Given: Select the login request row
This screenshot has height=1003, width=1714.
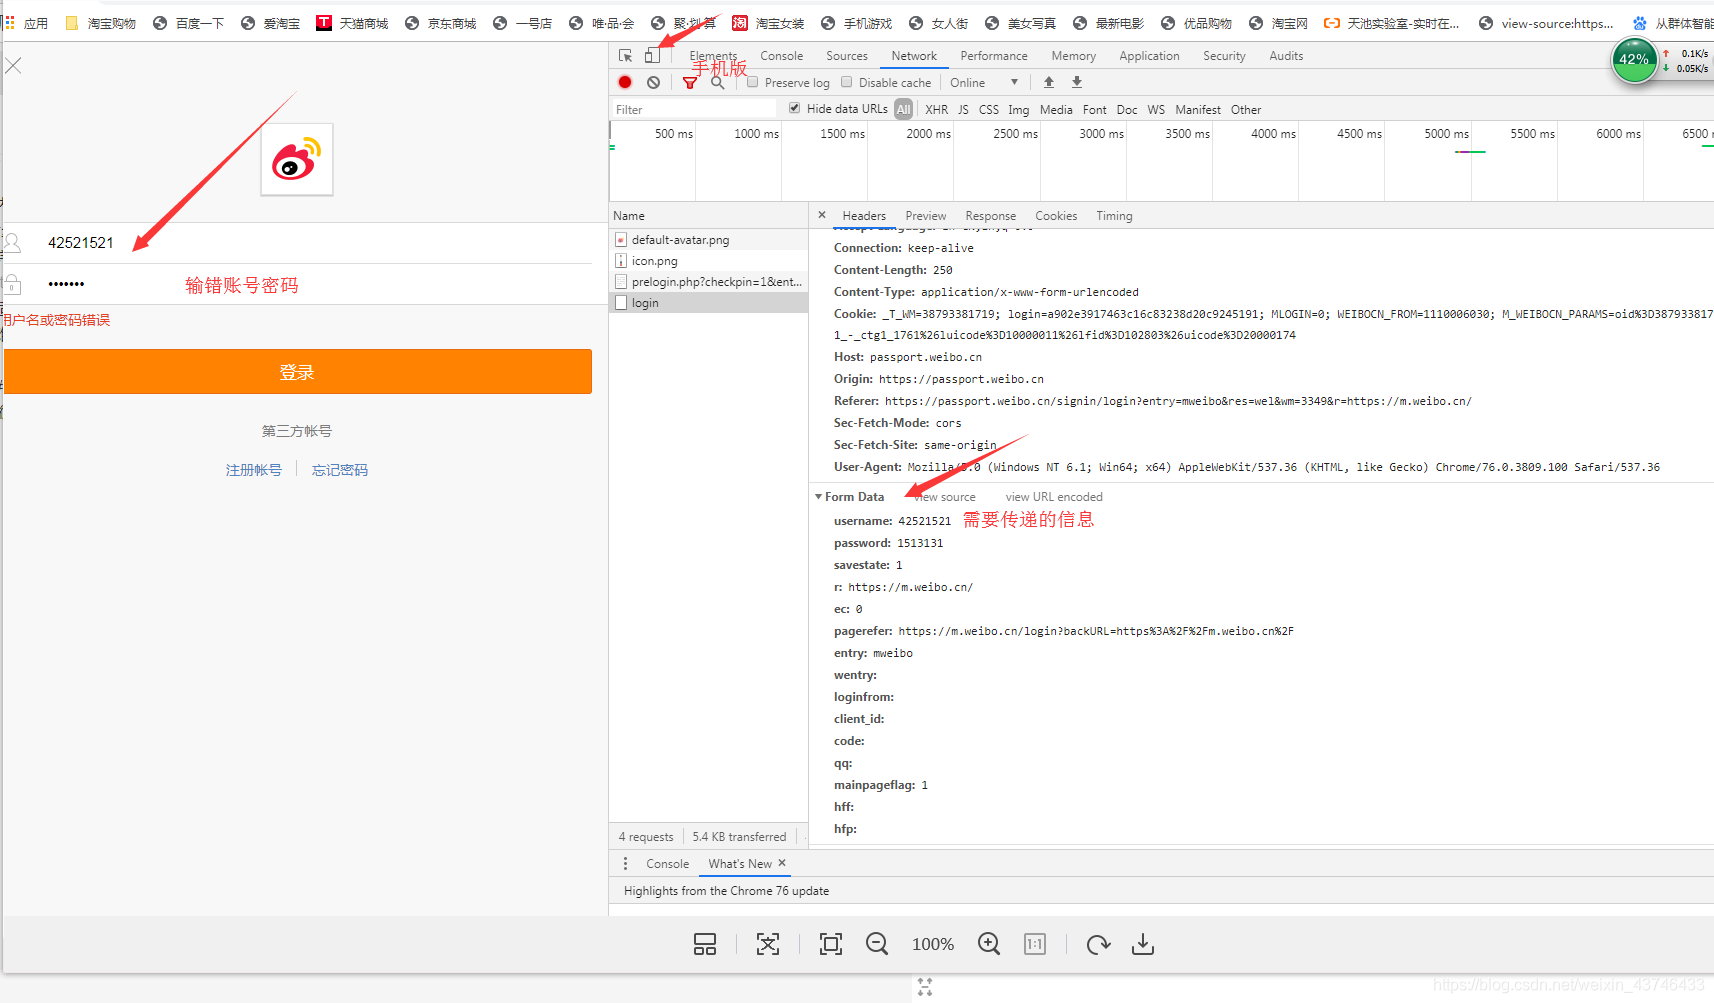Looking at the screenshot, I should (709, 303).
